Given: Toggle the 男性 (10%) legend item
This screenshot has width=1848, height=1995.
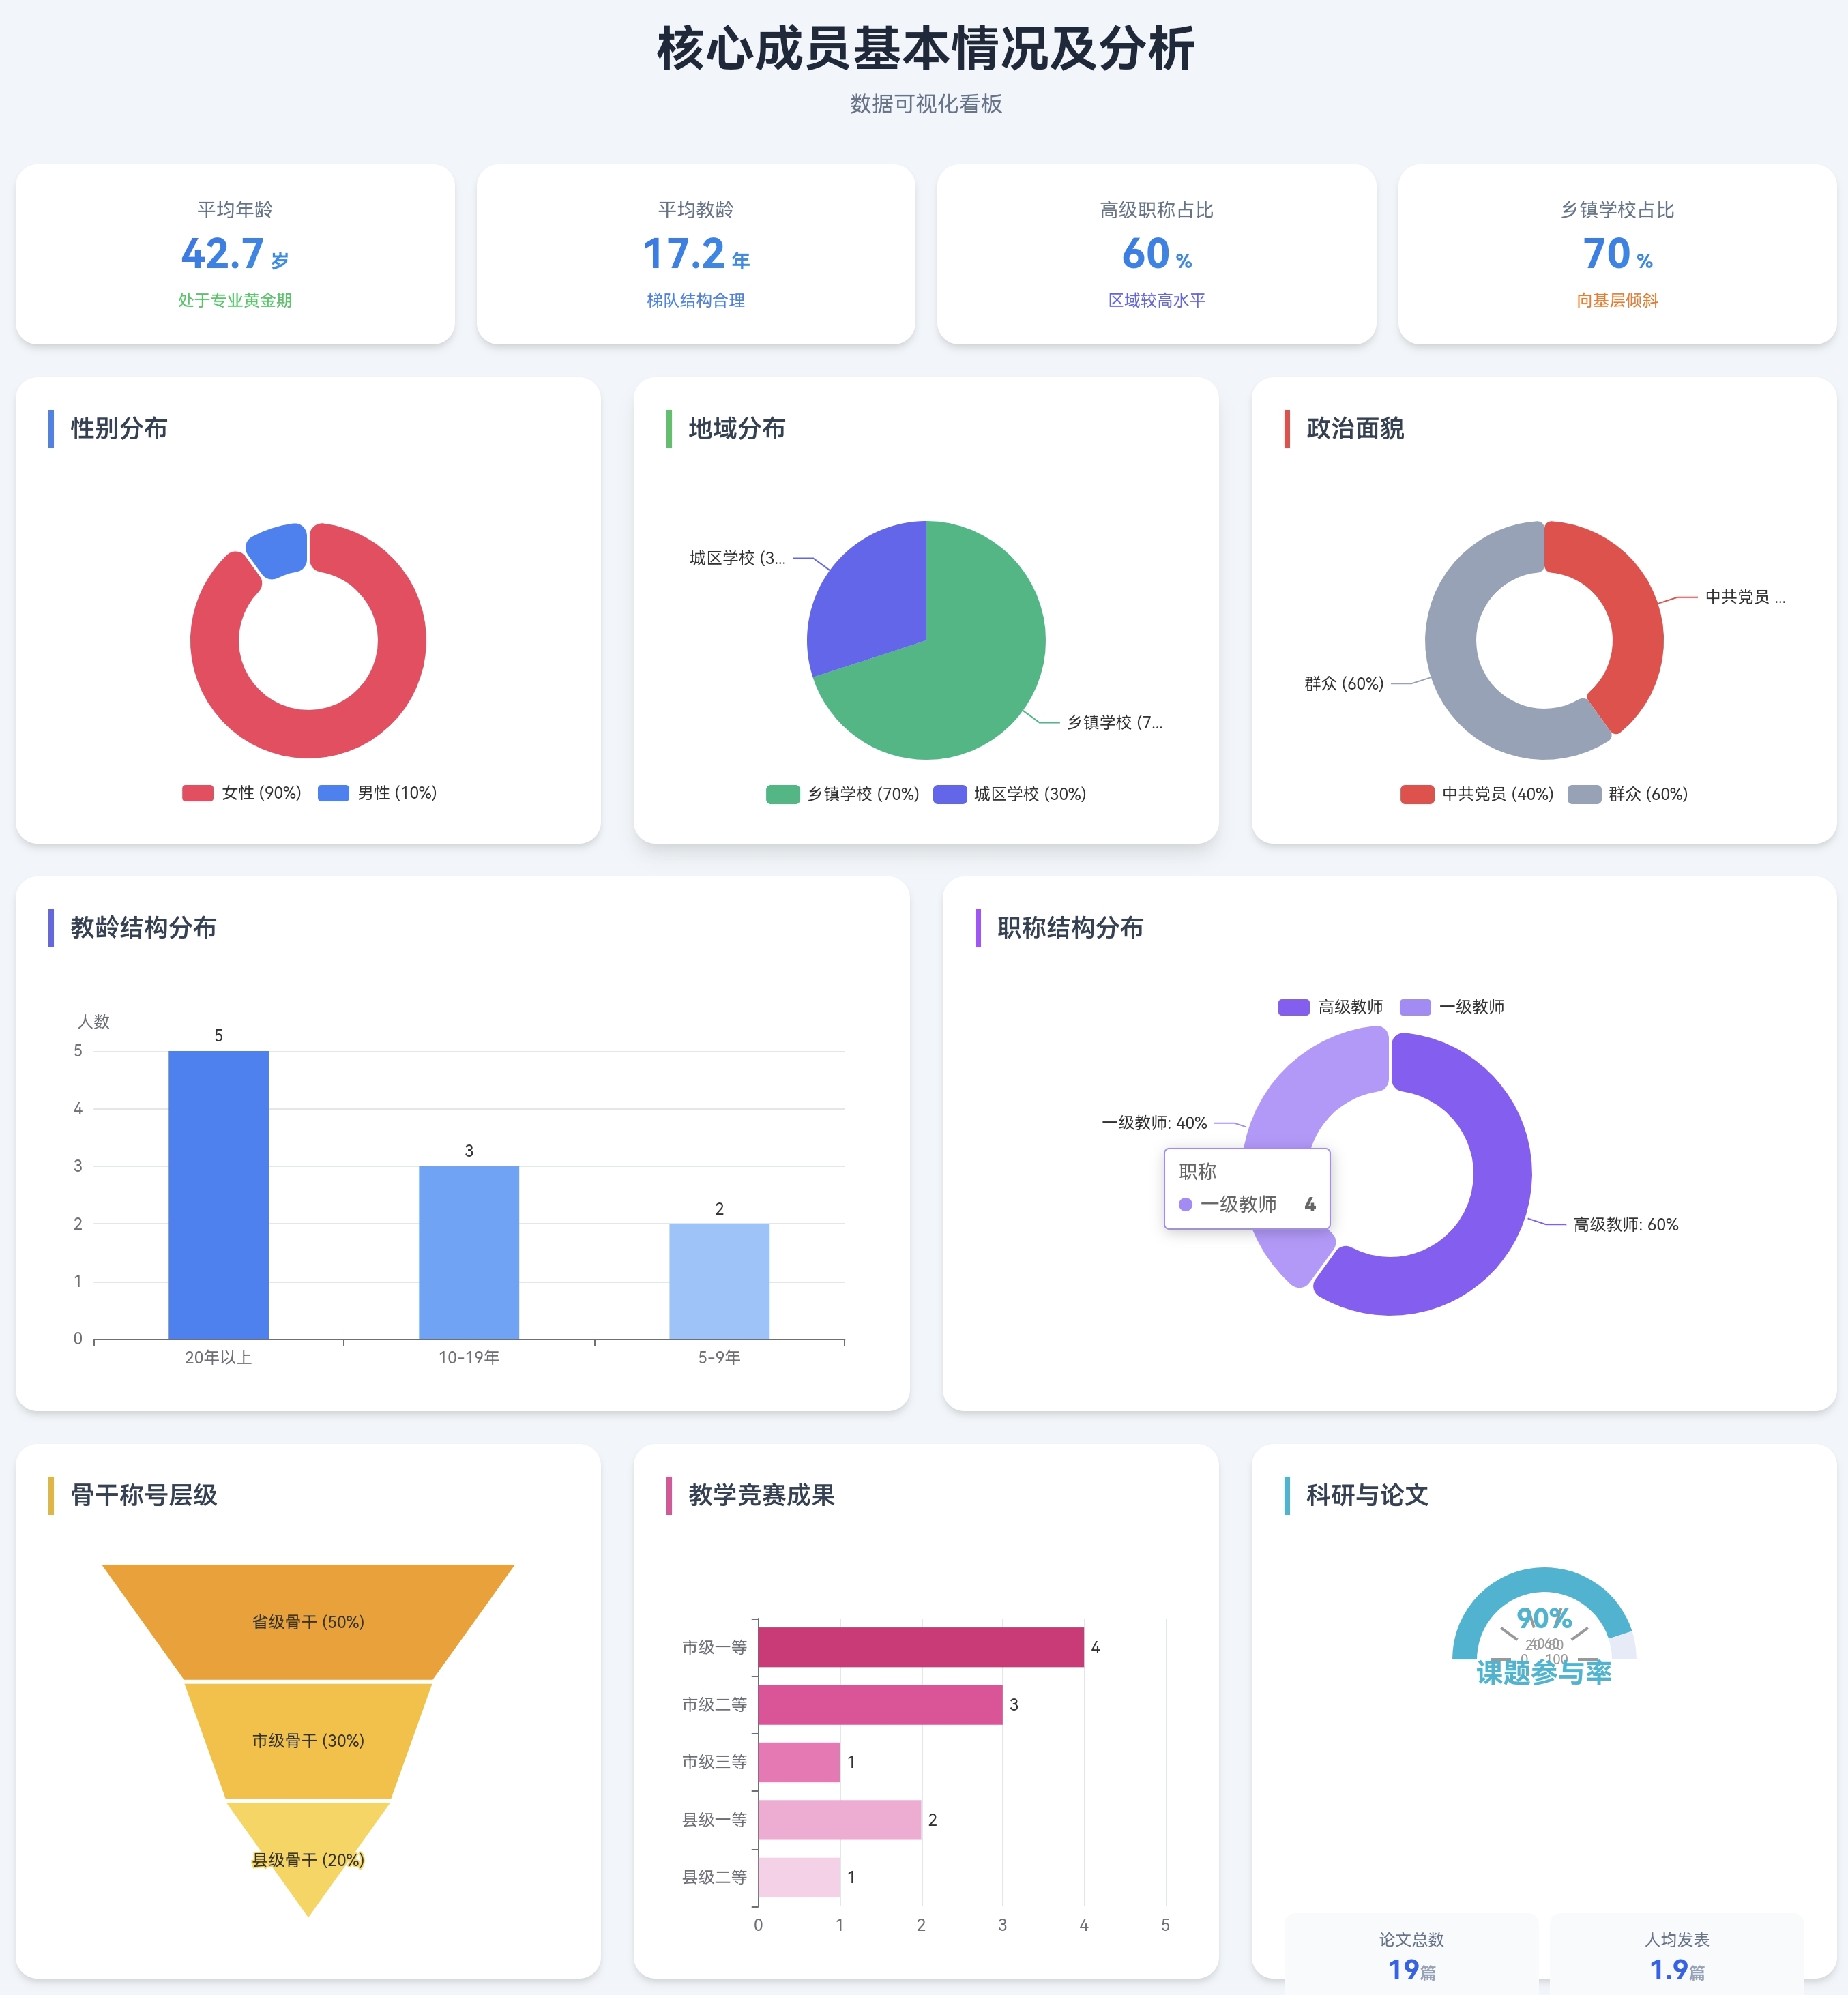Looking at the screenshot, I should click(x=377, y=793).
